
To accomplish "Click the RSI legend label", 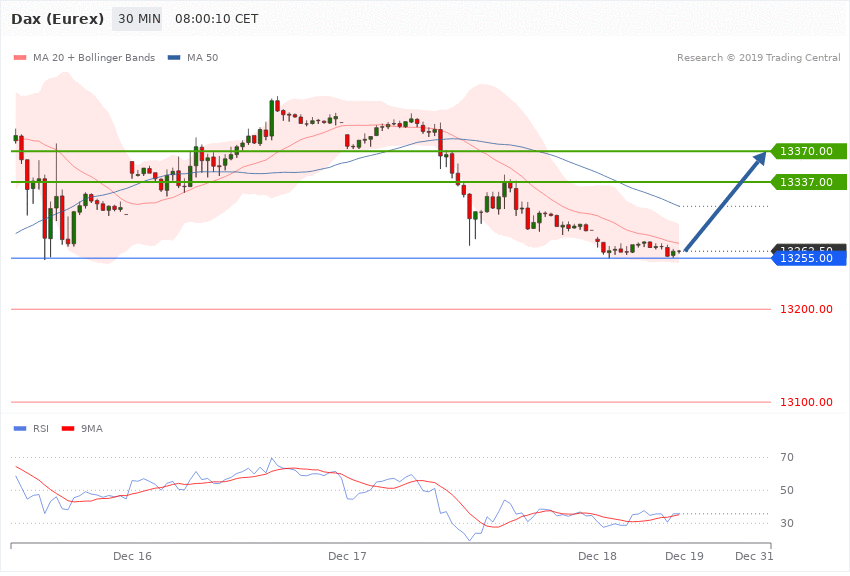I will point(41,429).
